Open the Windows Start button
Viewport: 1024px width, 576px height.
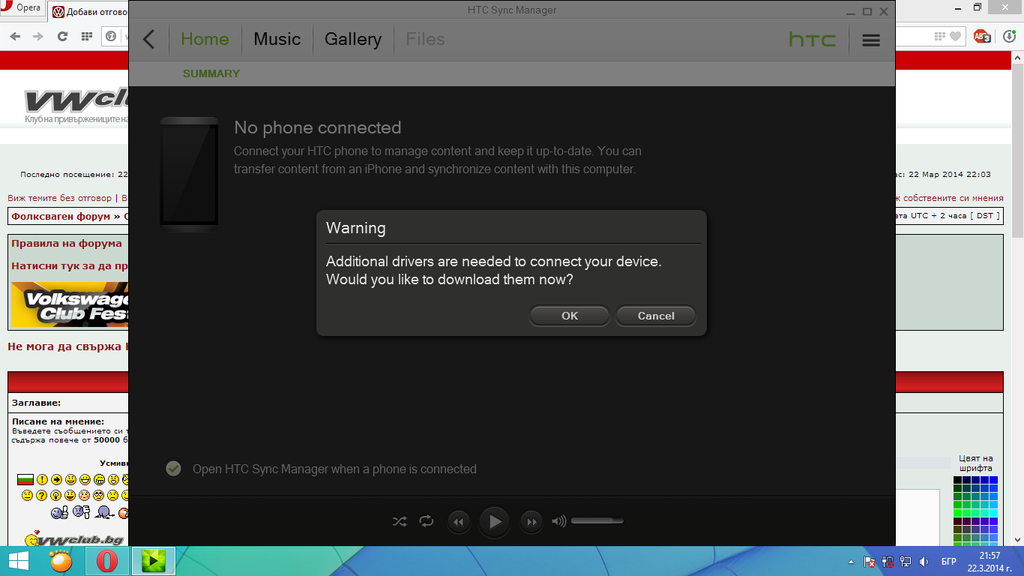tap(18, 561)
